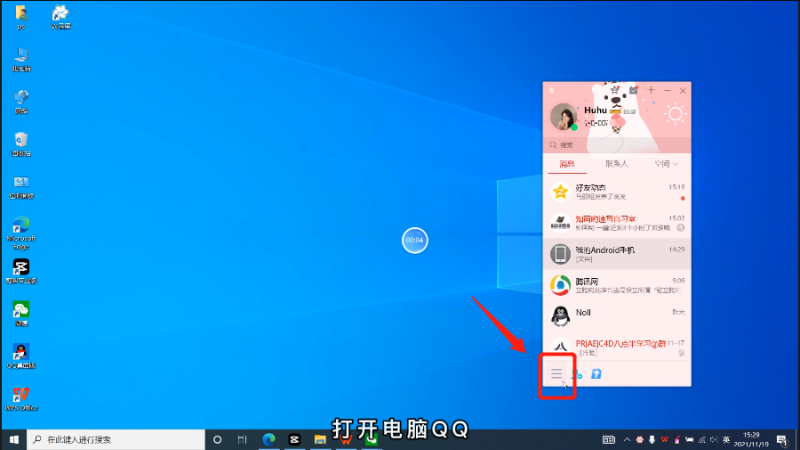Click the plus icon in QQ title bar
Screen dimensions: 800x450
651,90
